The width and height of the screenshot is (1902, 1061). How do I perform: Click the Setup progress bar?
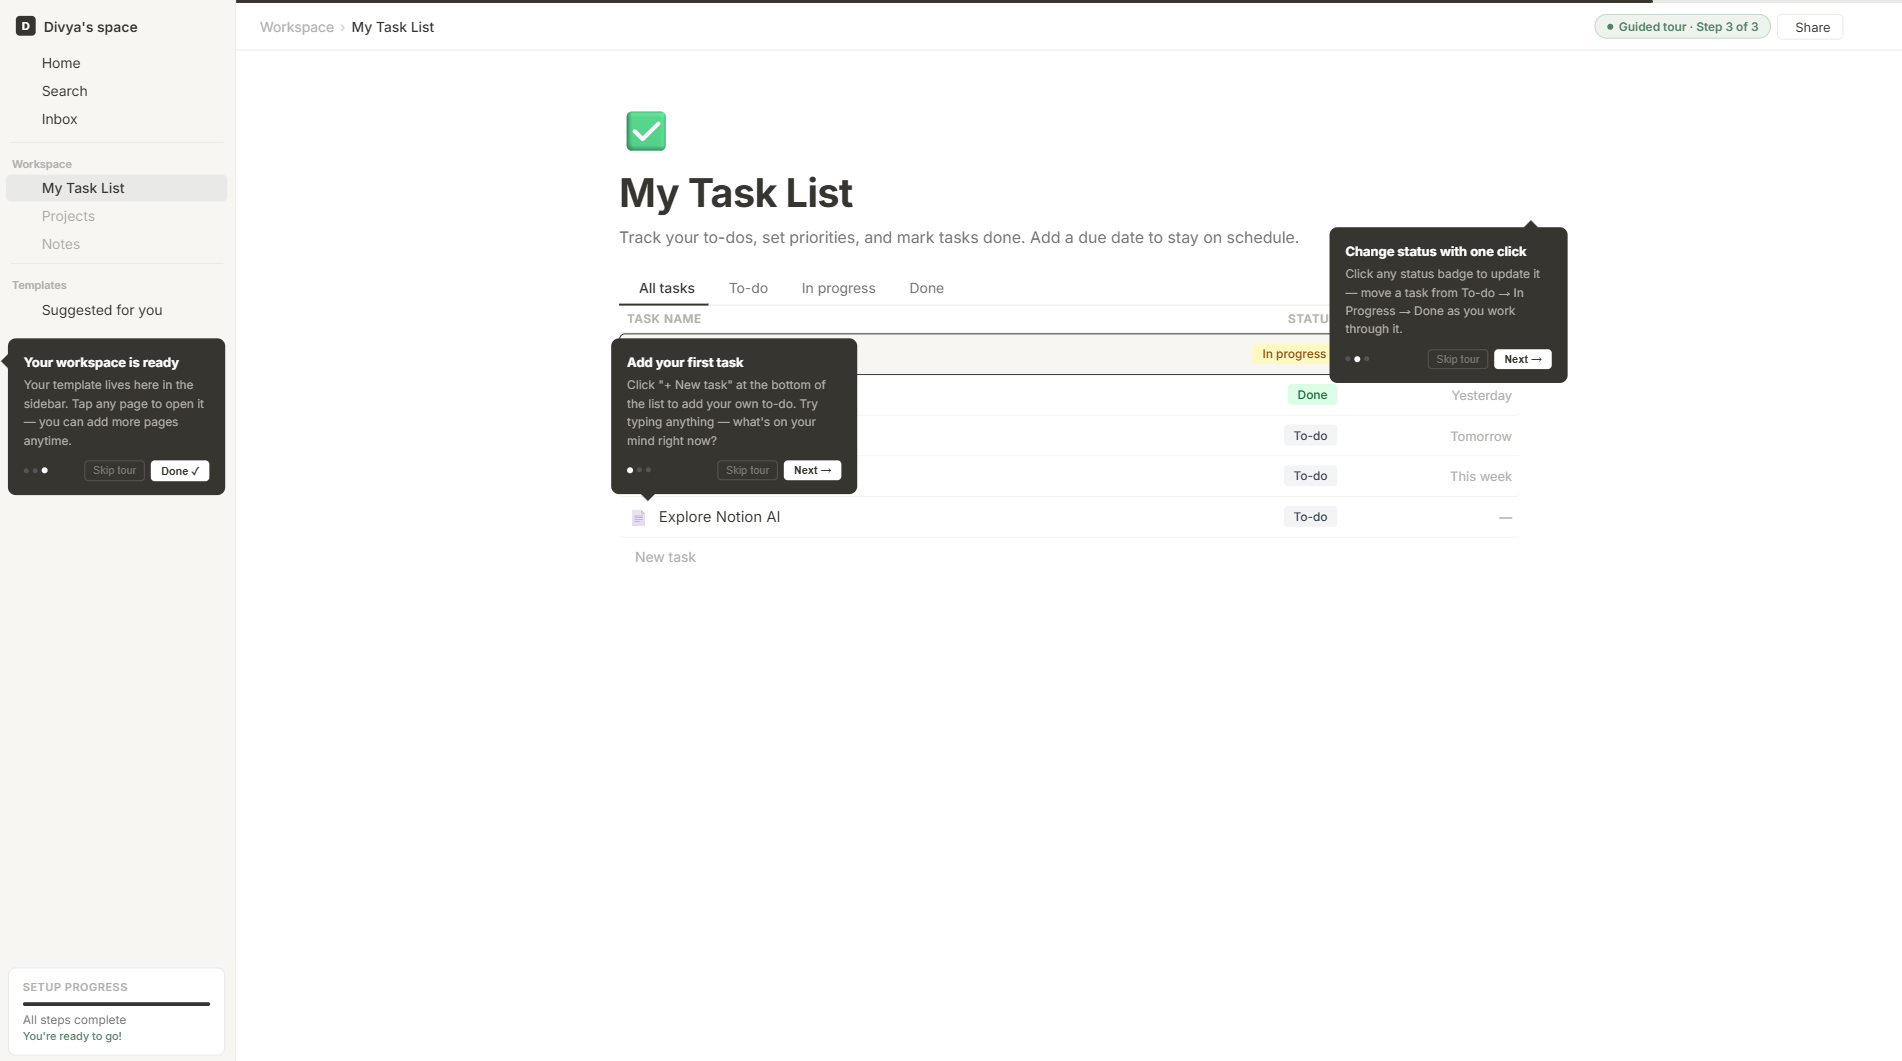point(116,1004)
